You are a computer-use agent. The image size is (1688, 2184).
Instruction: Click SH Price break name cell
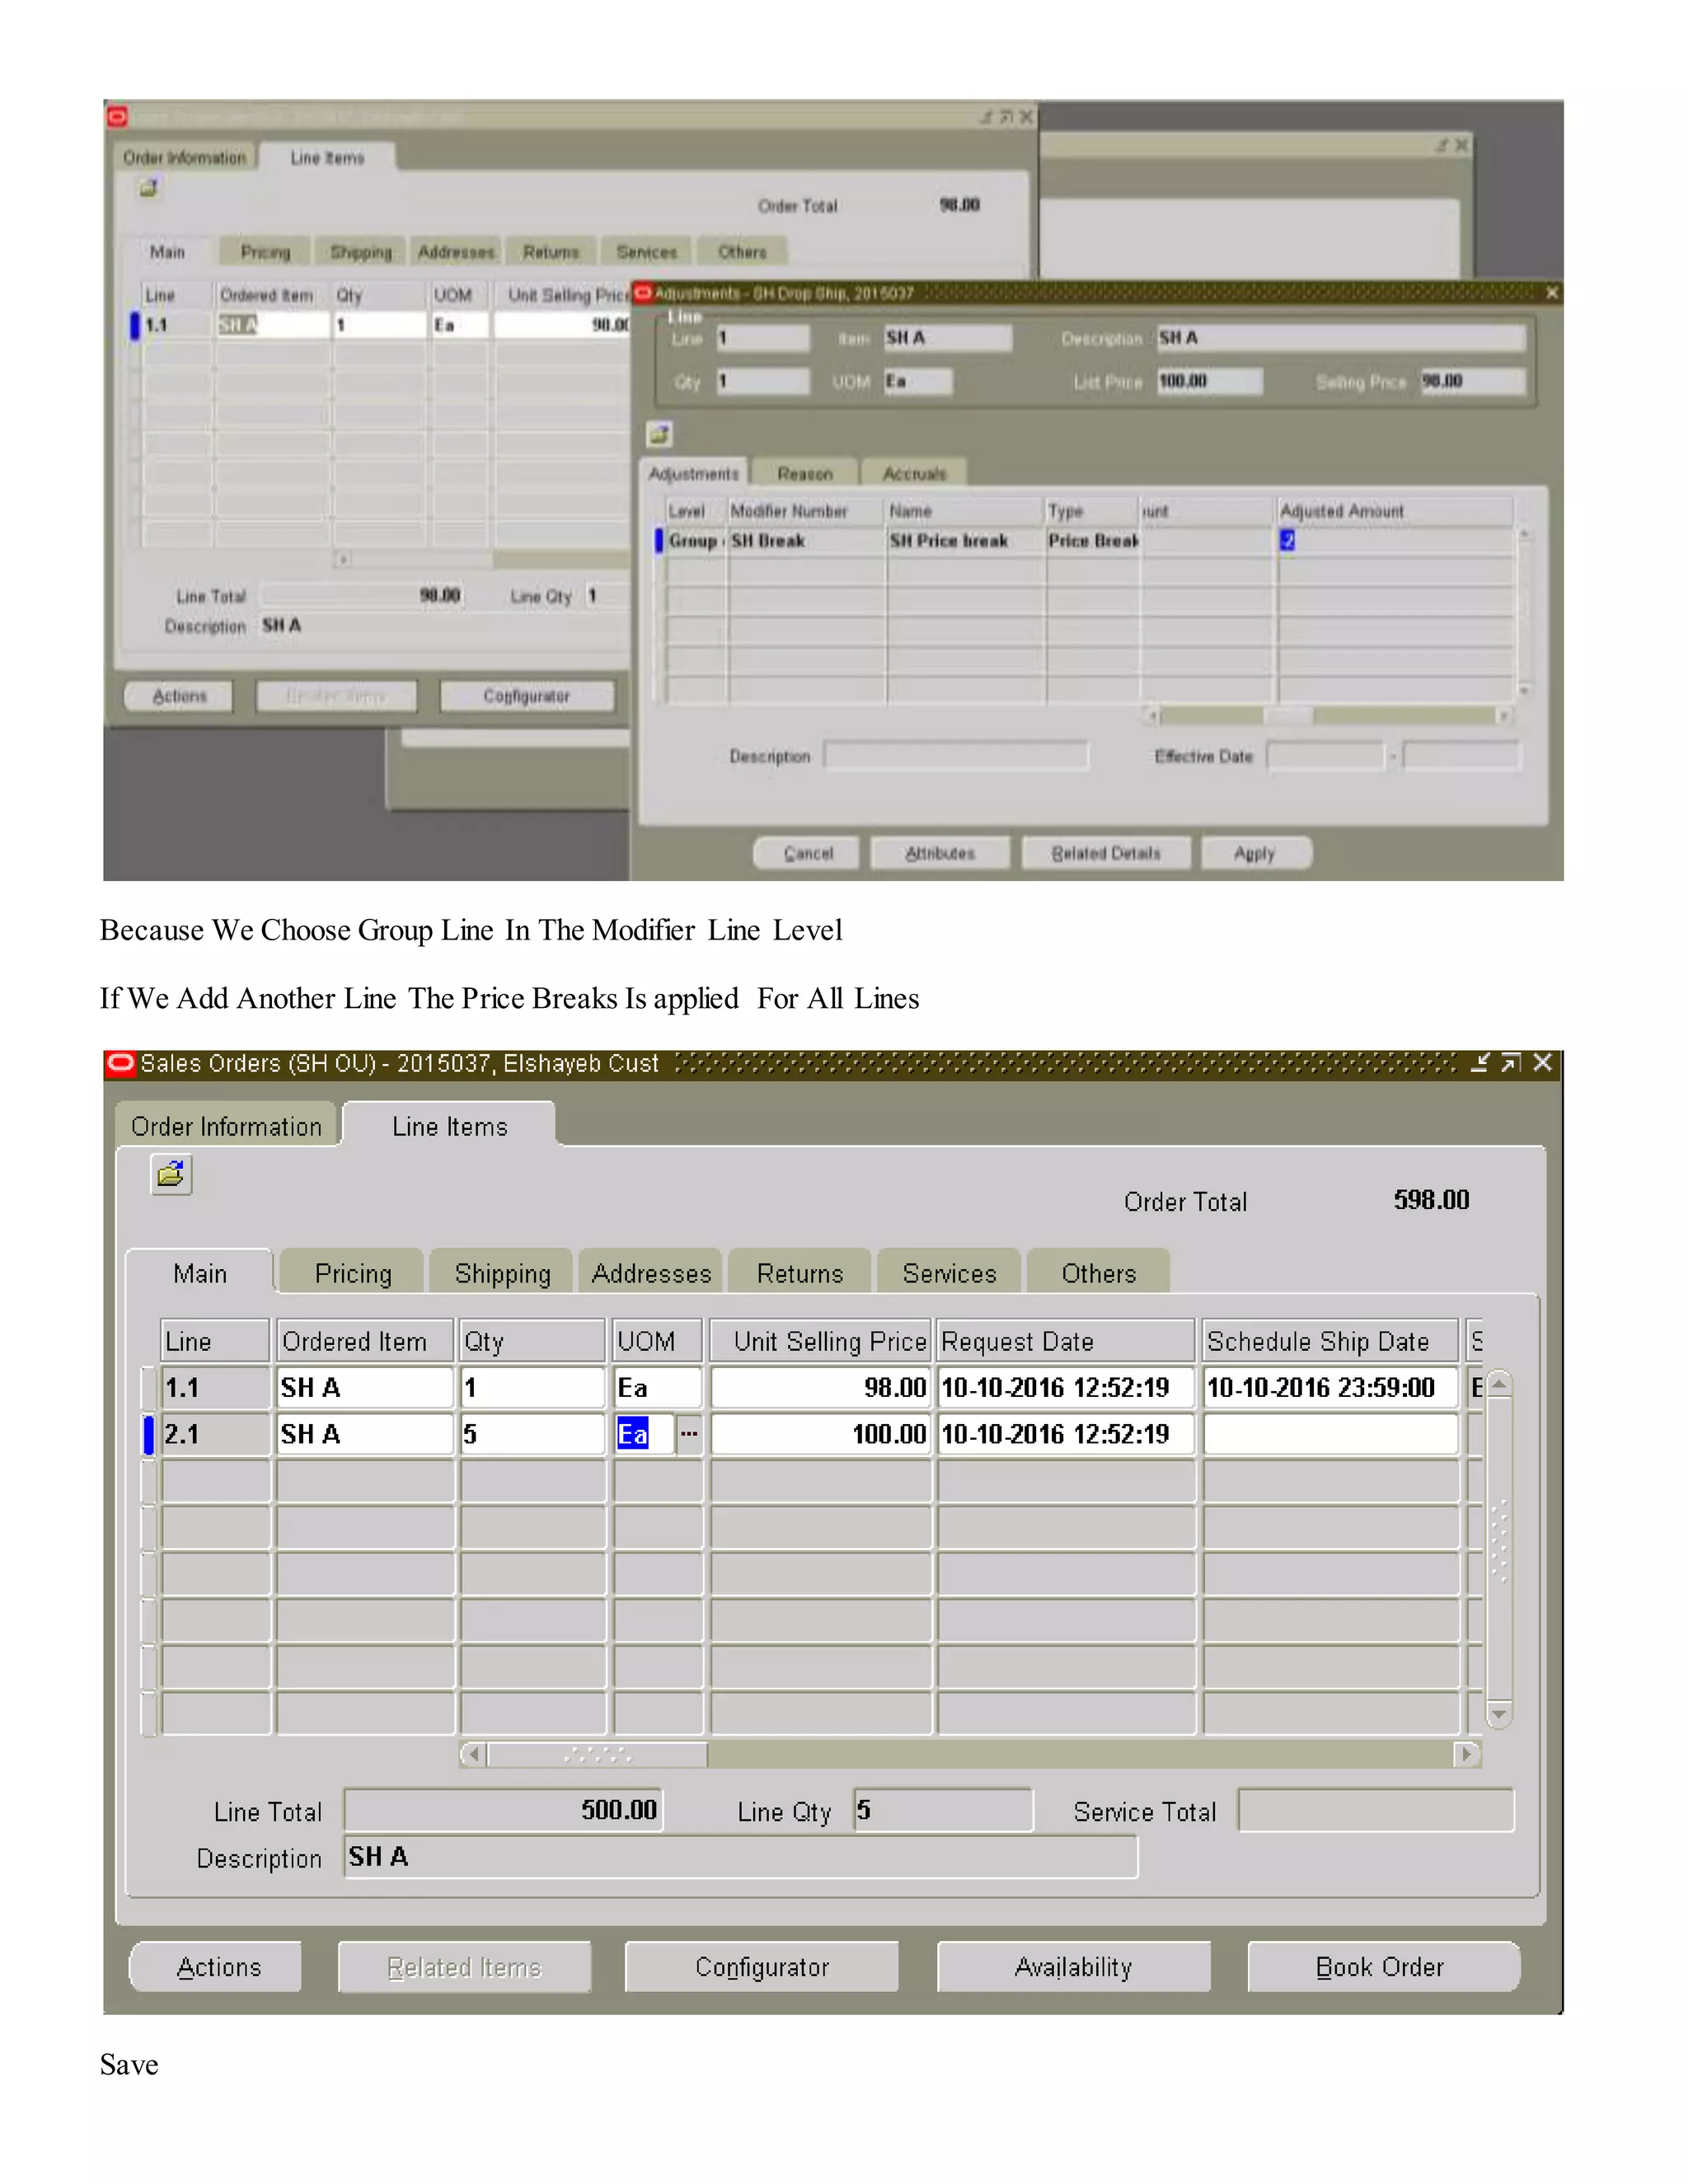965,541
